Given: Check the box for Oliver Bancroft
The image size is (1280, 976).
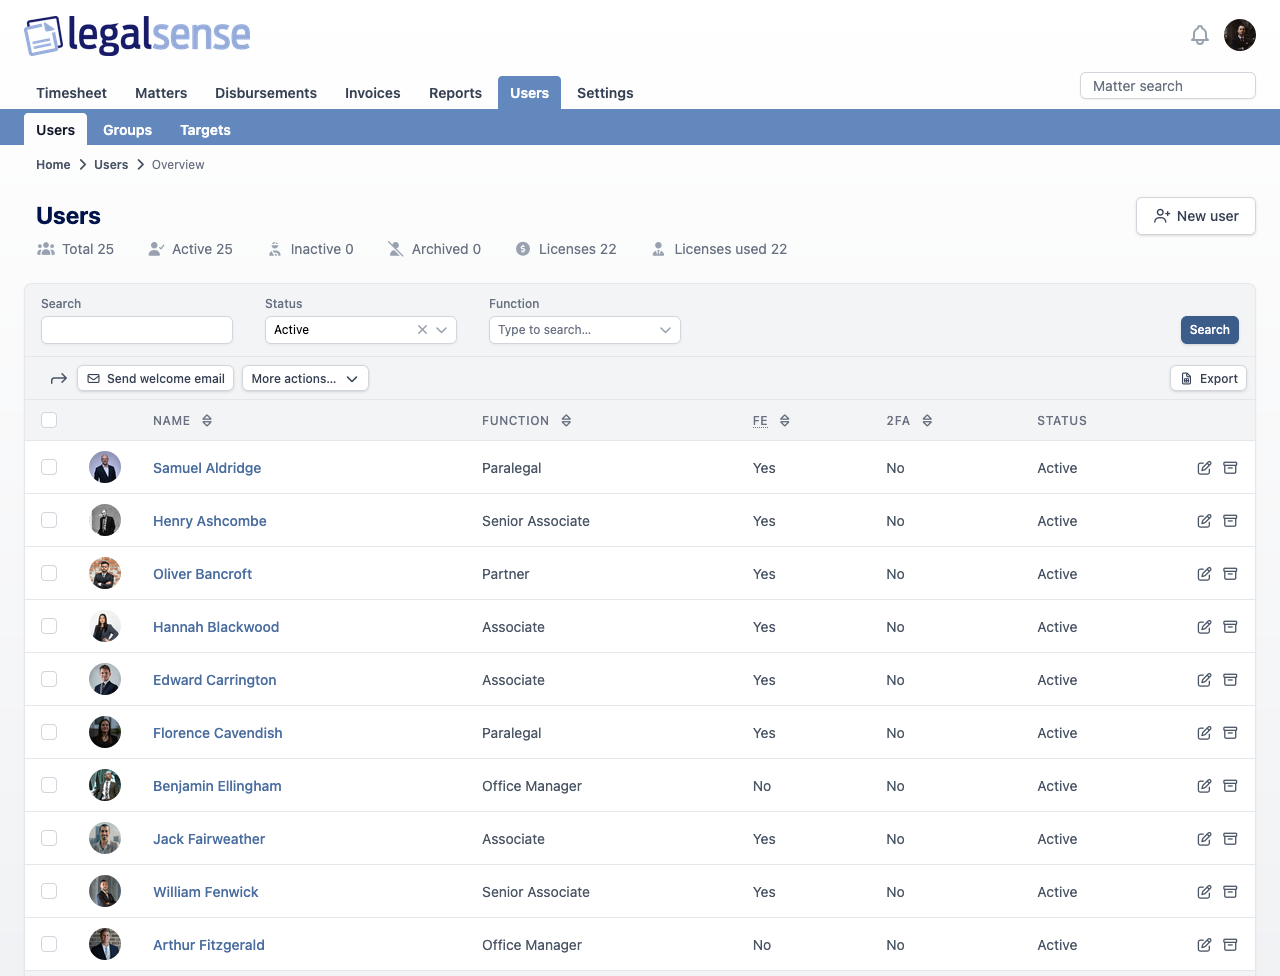Looking at the screenshot, I should [x=49, y=573].
